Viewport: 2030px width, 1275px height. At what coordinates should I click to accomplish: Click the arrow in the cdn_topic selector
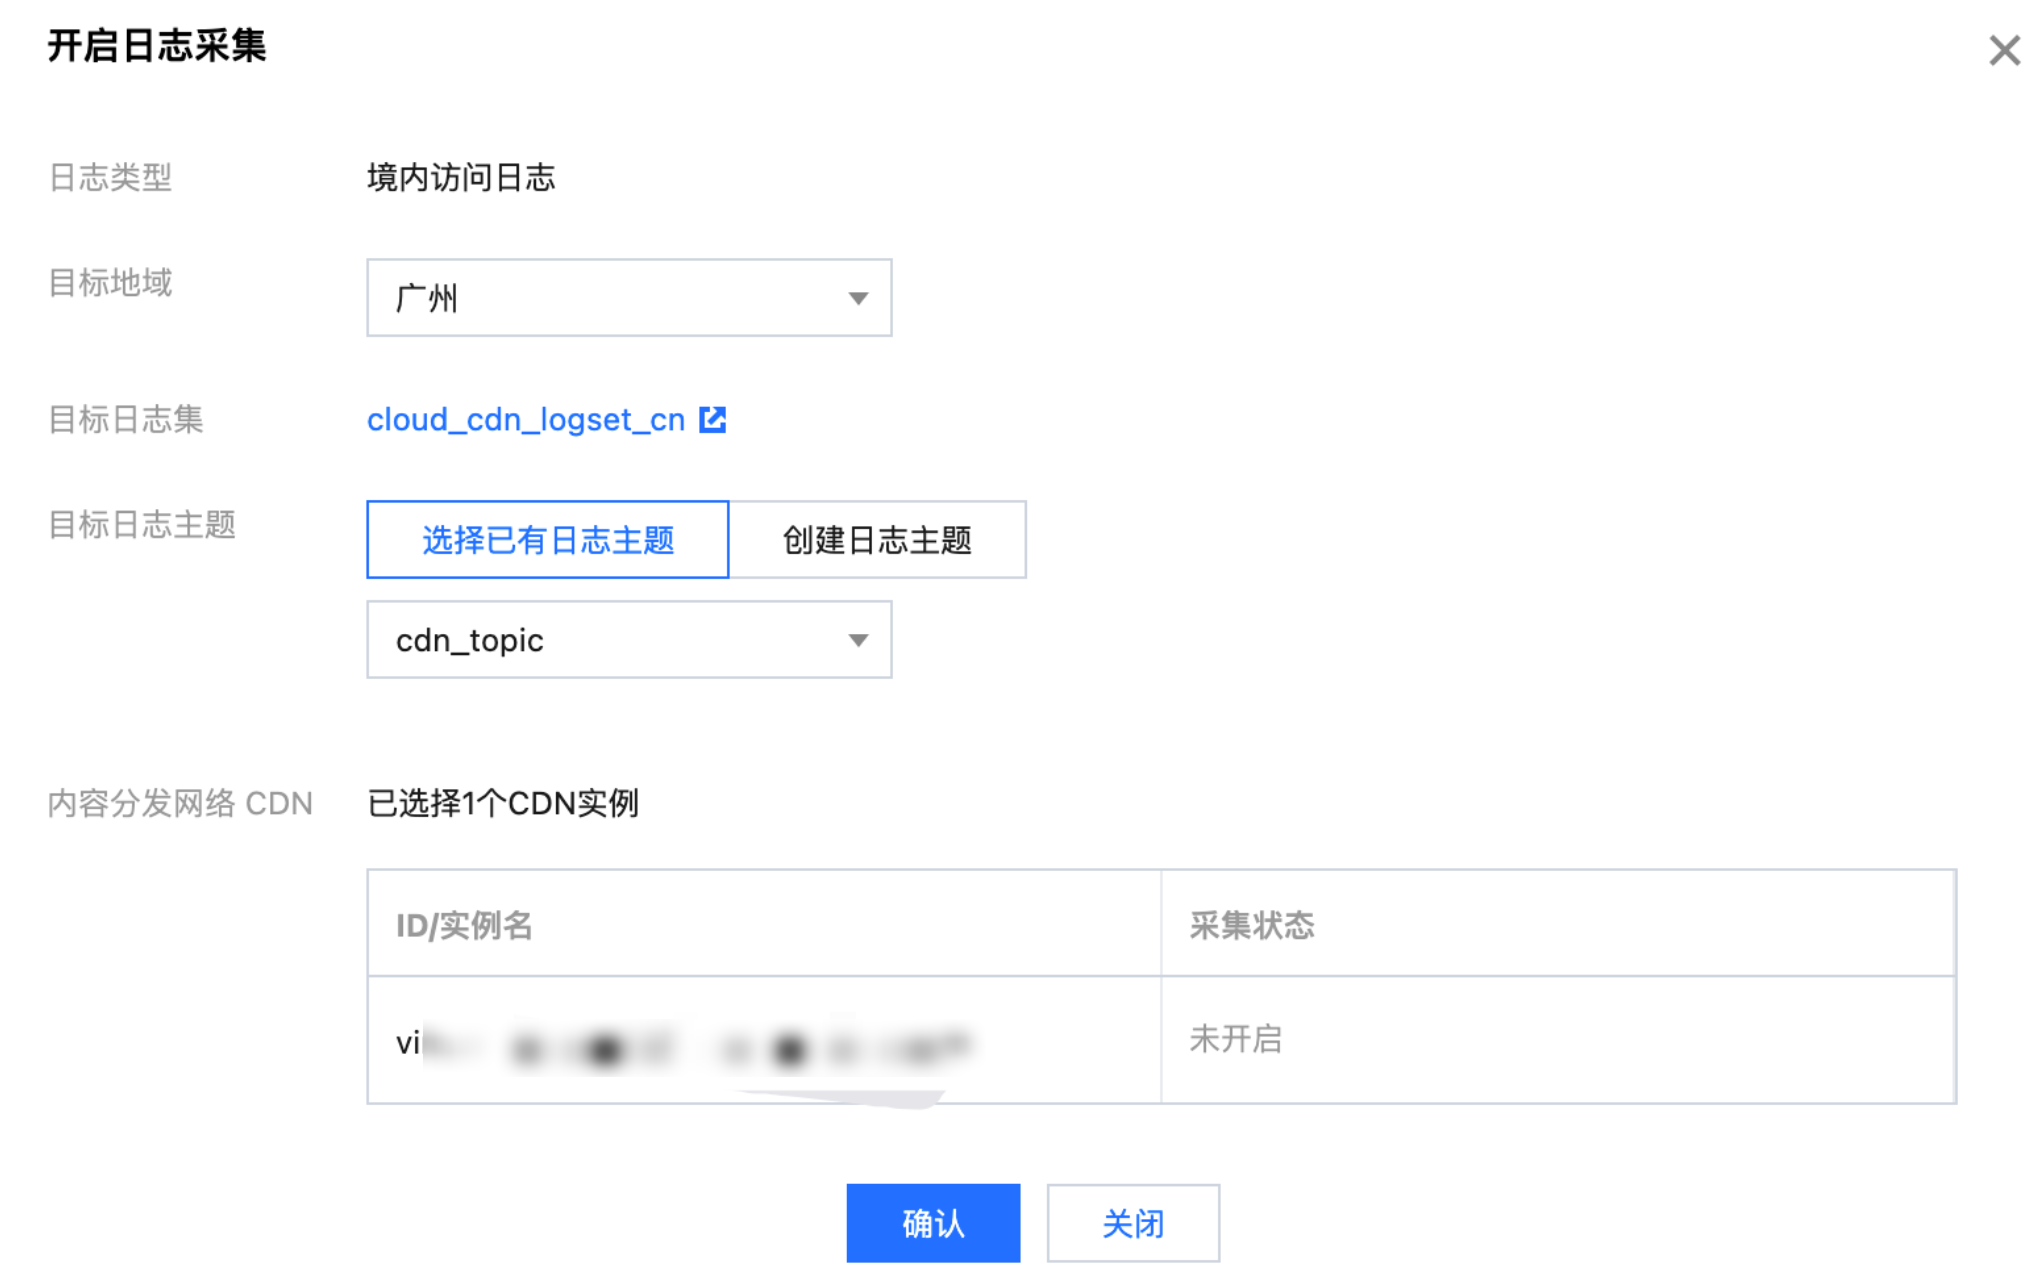(857, 640)
